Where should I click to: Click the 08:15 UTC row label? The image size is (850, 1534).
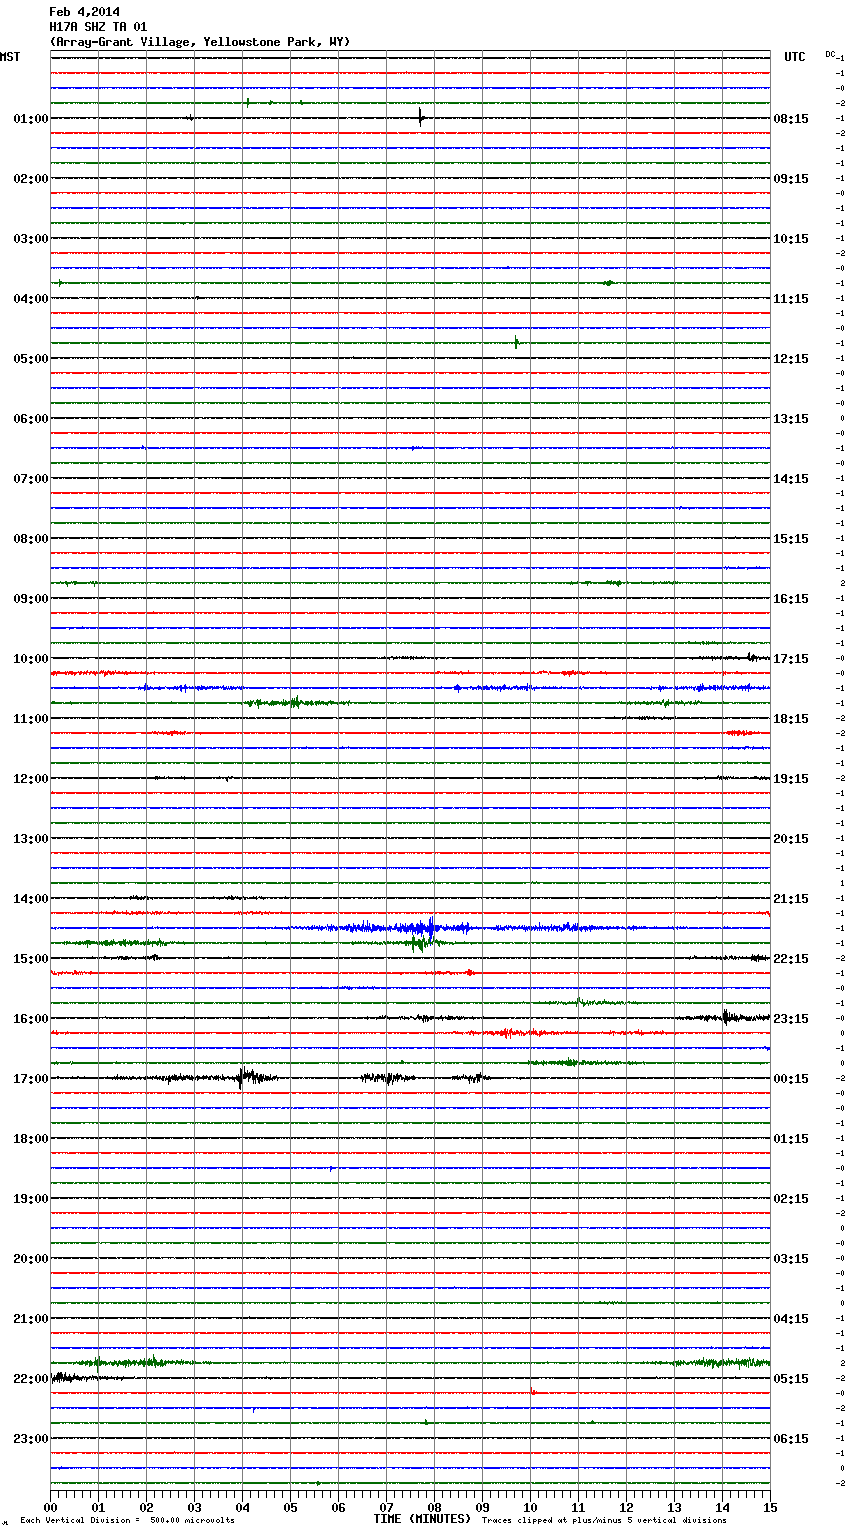(791, 119)
